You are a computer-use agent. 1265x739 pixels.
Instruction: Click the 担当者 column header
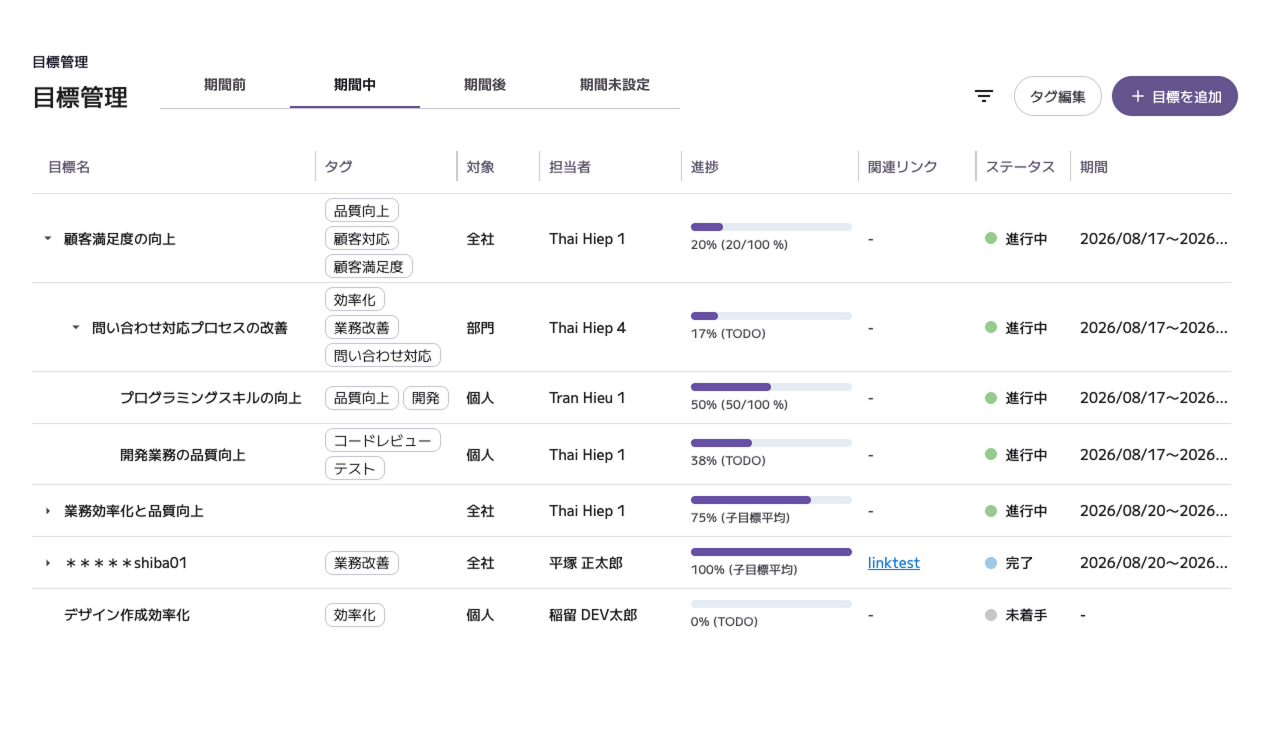[x=570, y=167]
